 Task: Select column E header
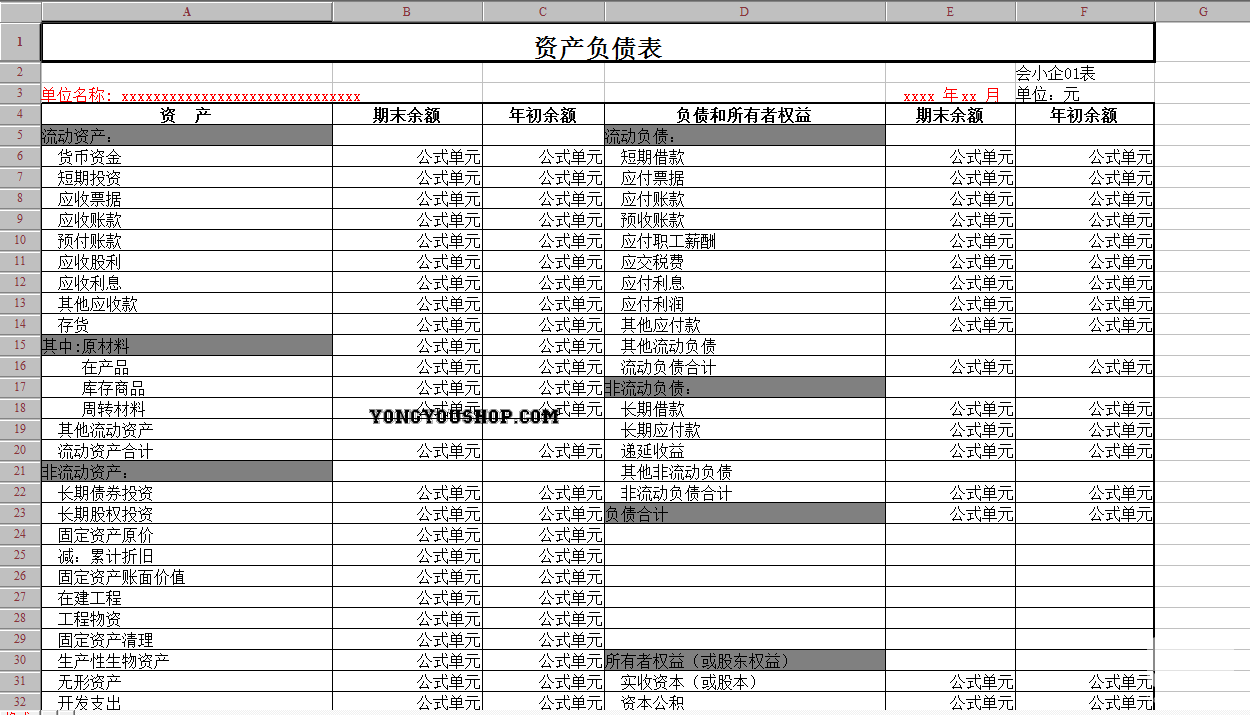point(950,11)
